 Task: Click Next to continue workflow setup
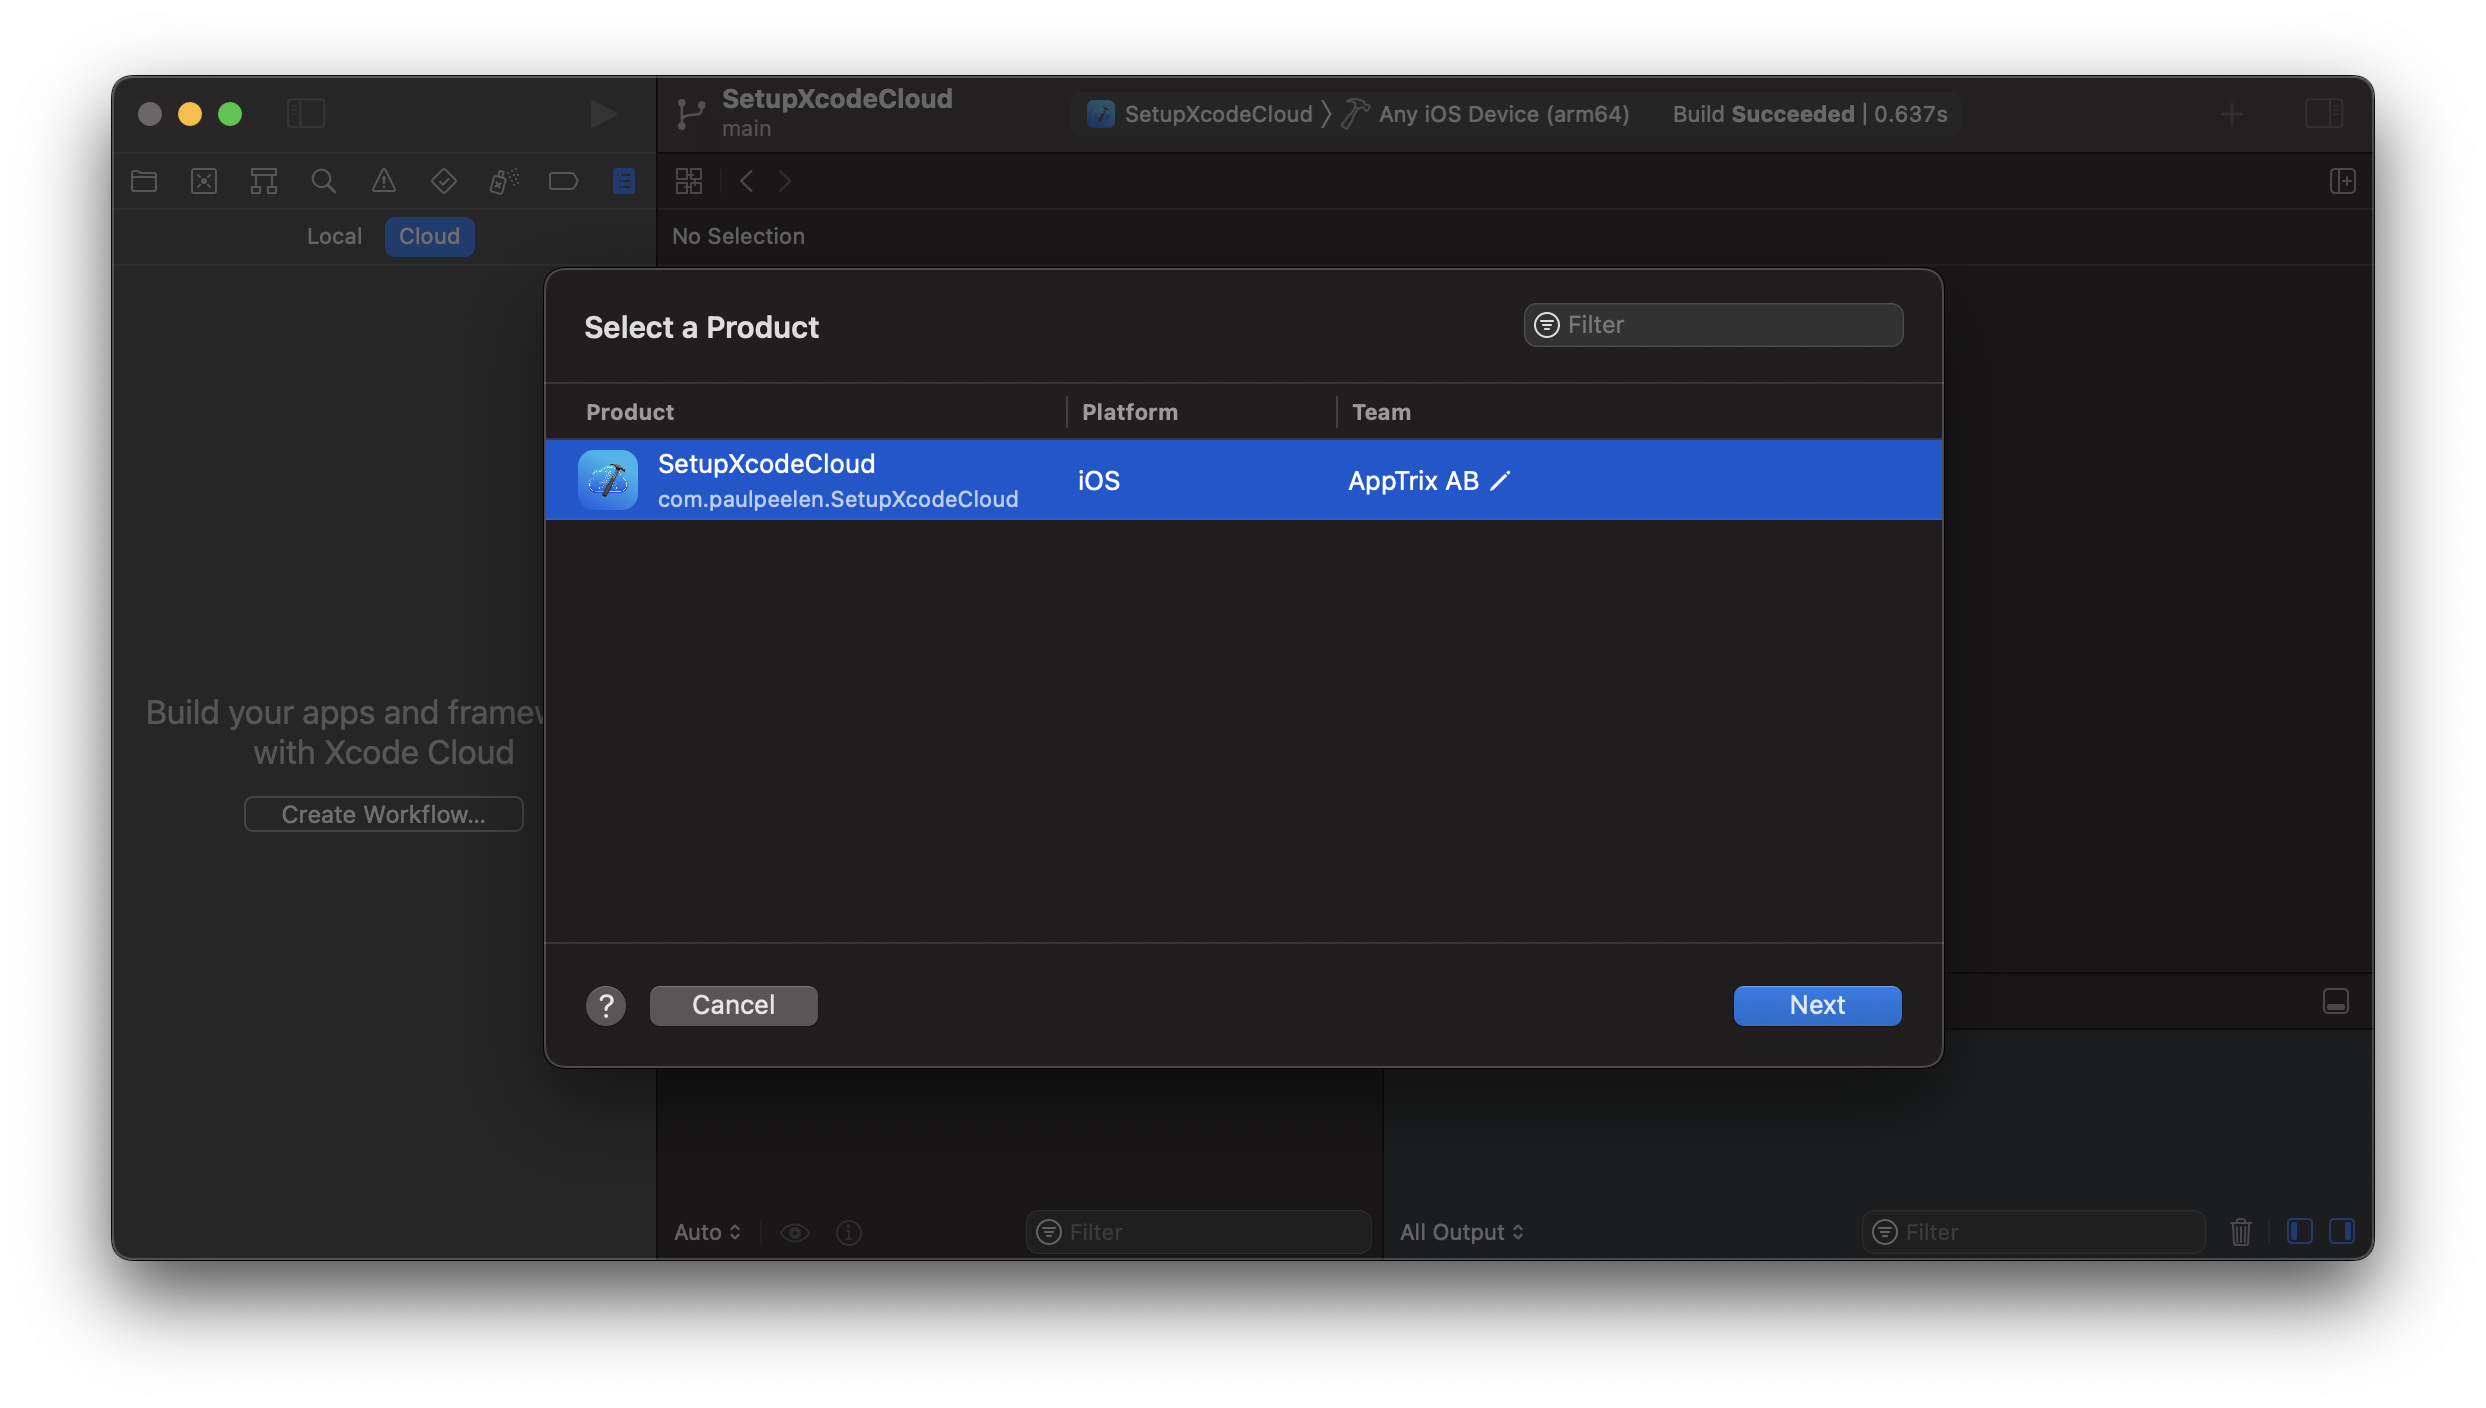pos(1818,1005)
